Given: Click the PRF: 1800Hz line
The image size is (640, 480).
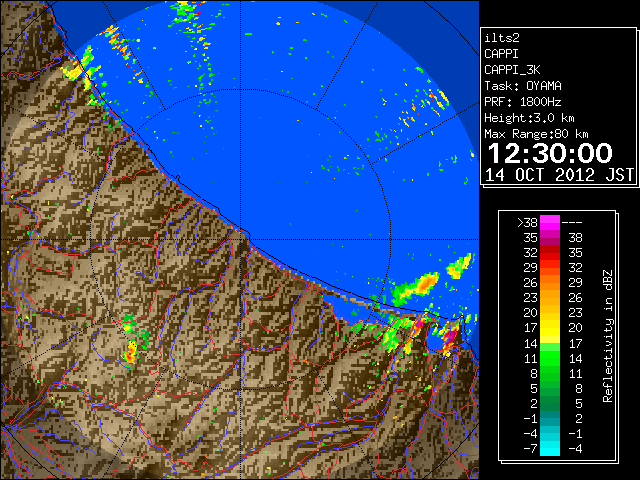Looking at the screenshot, I should [x=523, y=102].
